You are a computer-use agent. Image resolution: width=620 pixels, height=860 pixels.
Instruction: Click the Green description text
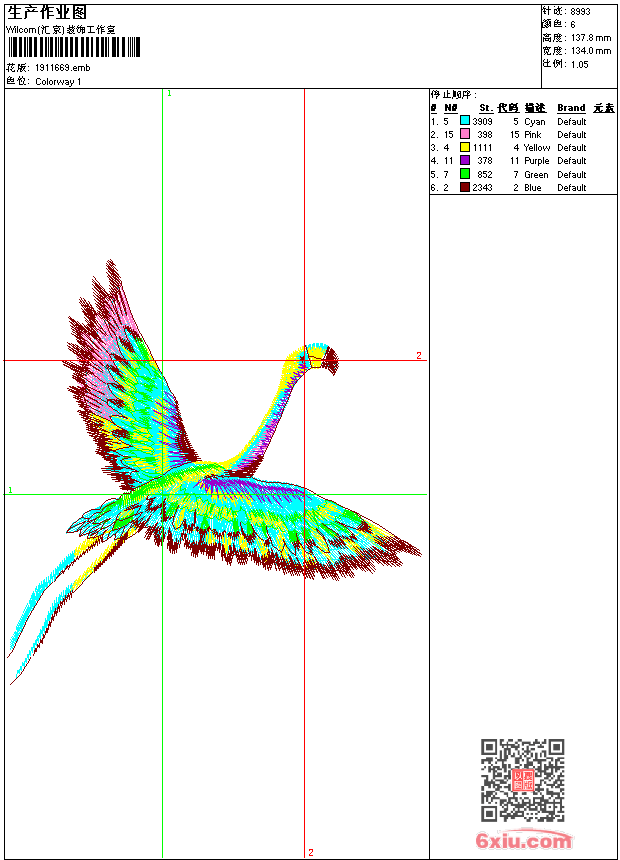tap(536, 174)
